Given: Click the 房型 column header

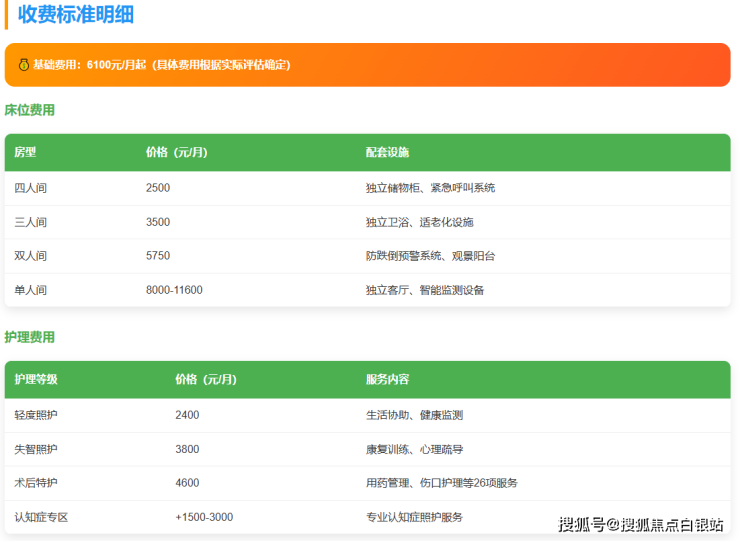Looking at the screenshot, I should [x=25, y=152].
